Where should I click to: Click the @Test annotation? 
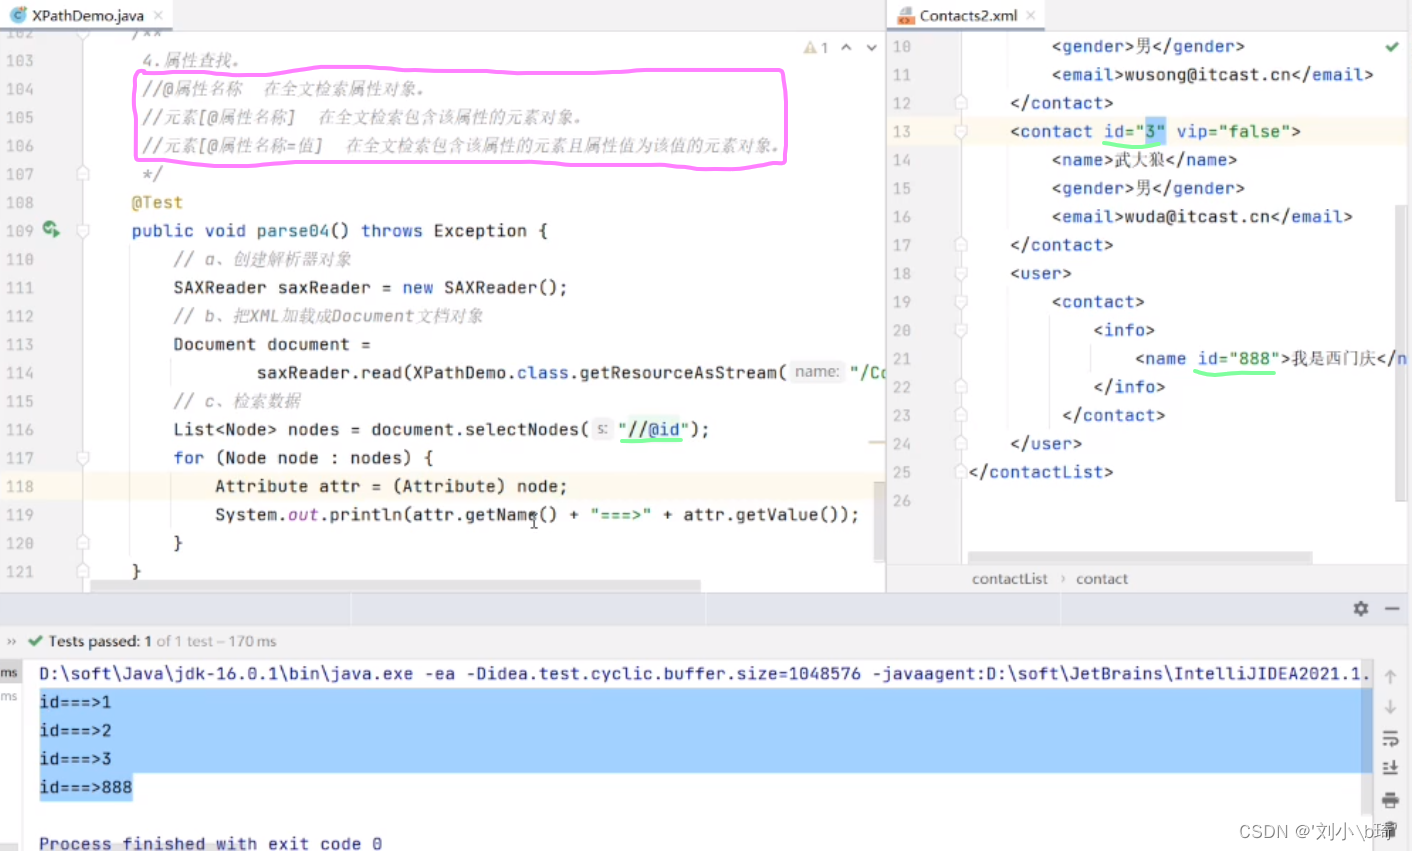click(157, 202)
